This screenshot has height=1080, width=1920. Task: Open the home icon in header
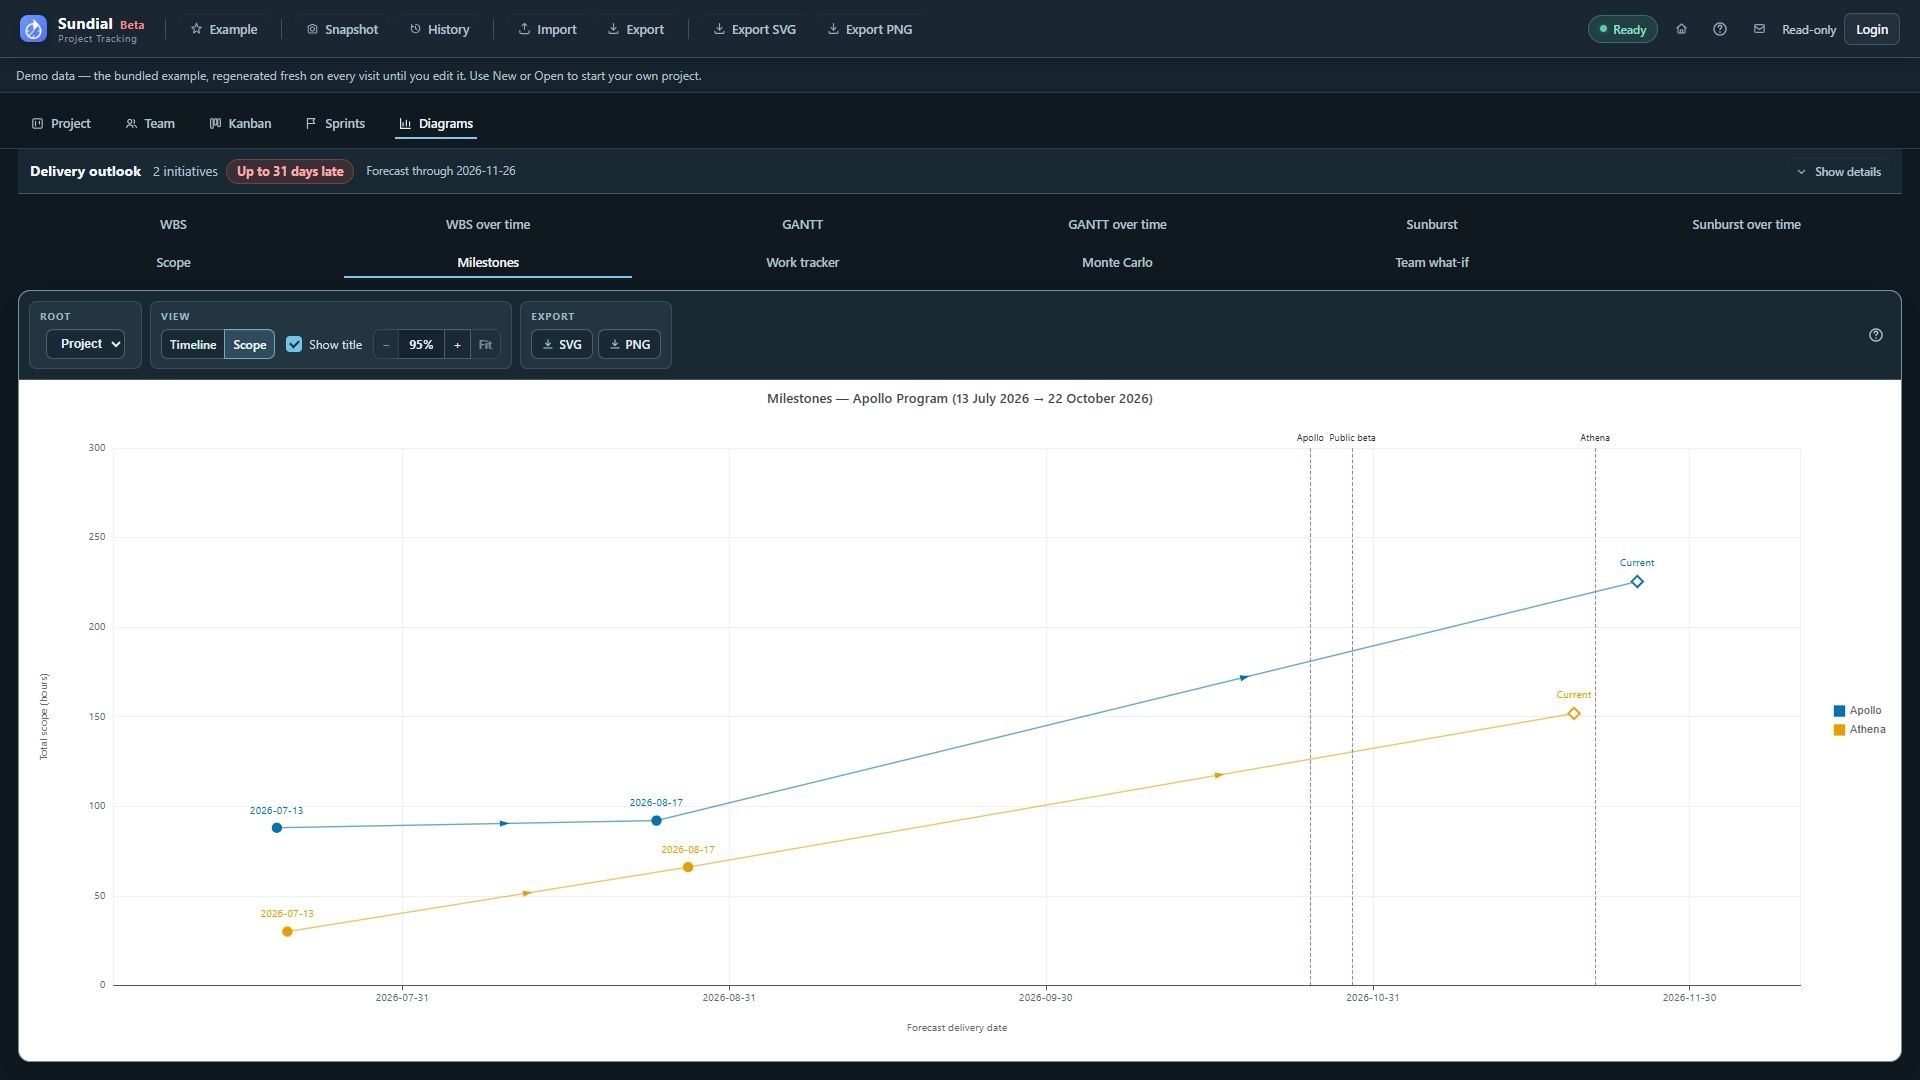(x=1681, y=29)
